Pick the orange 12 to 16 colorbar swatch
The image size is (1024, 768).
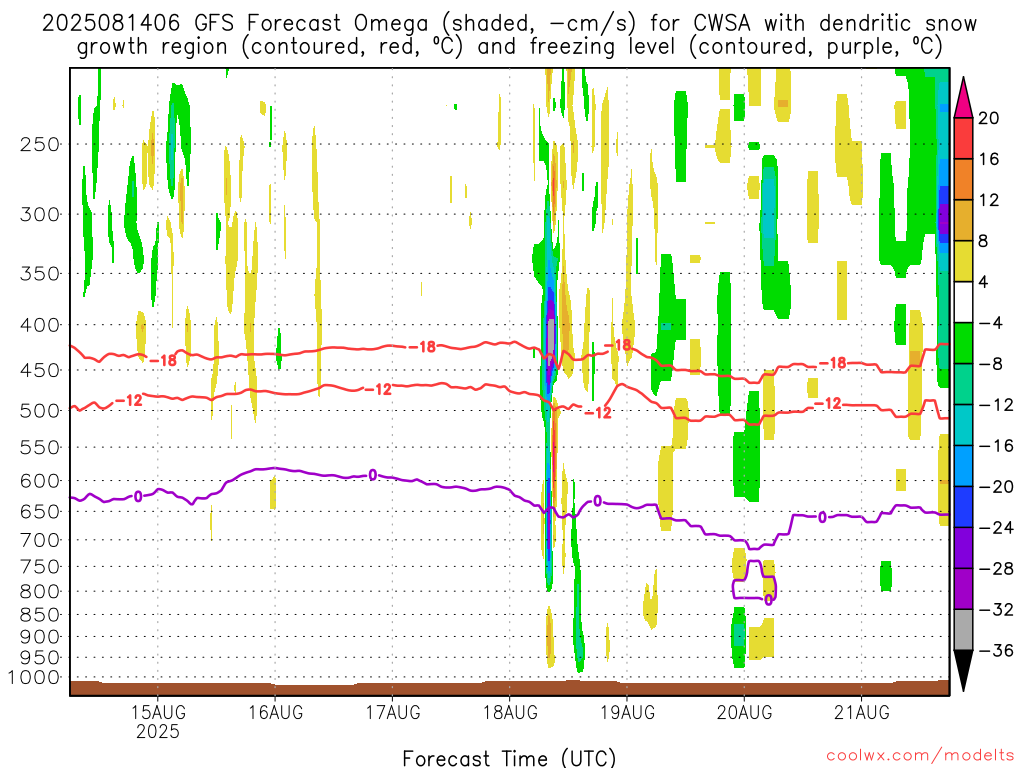[963, 179]
